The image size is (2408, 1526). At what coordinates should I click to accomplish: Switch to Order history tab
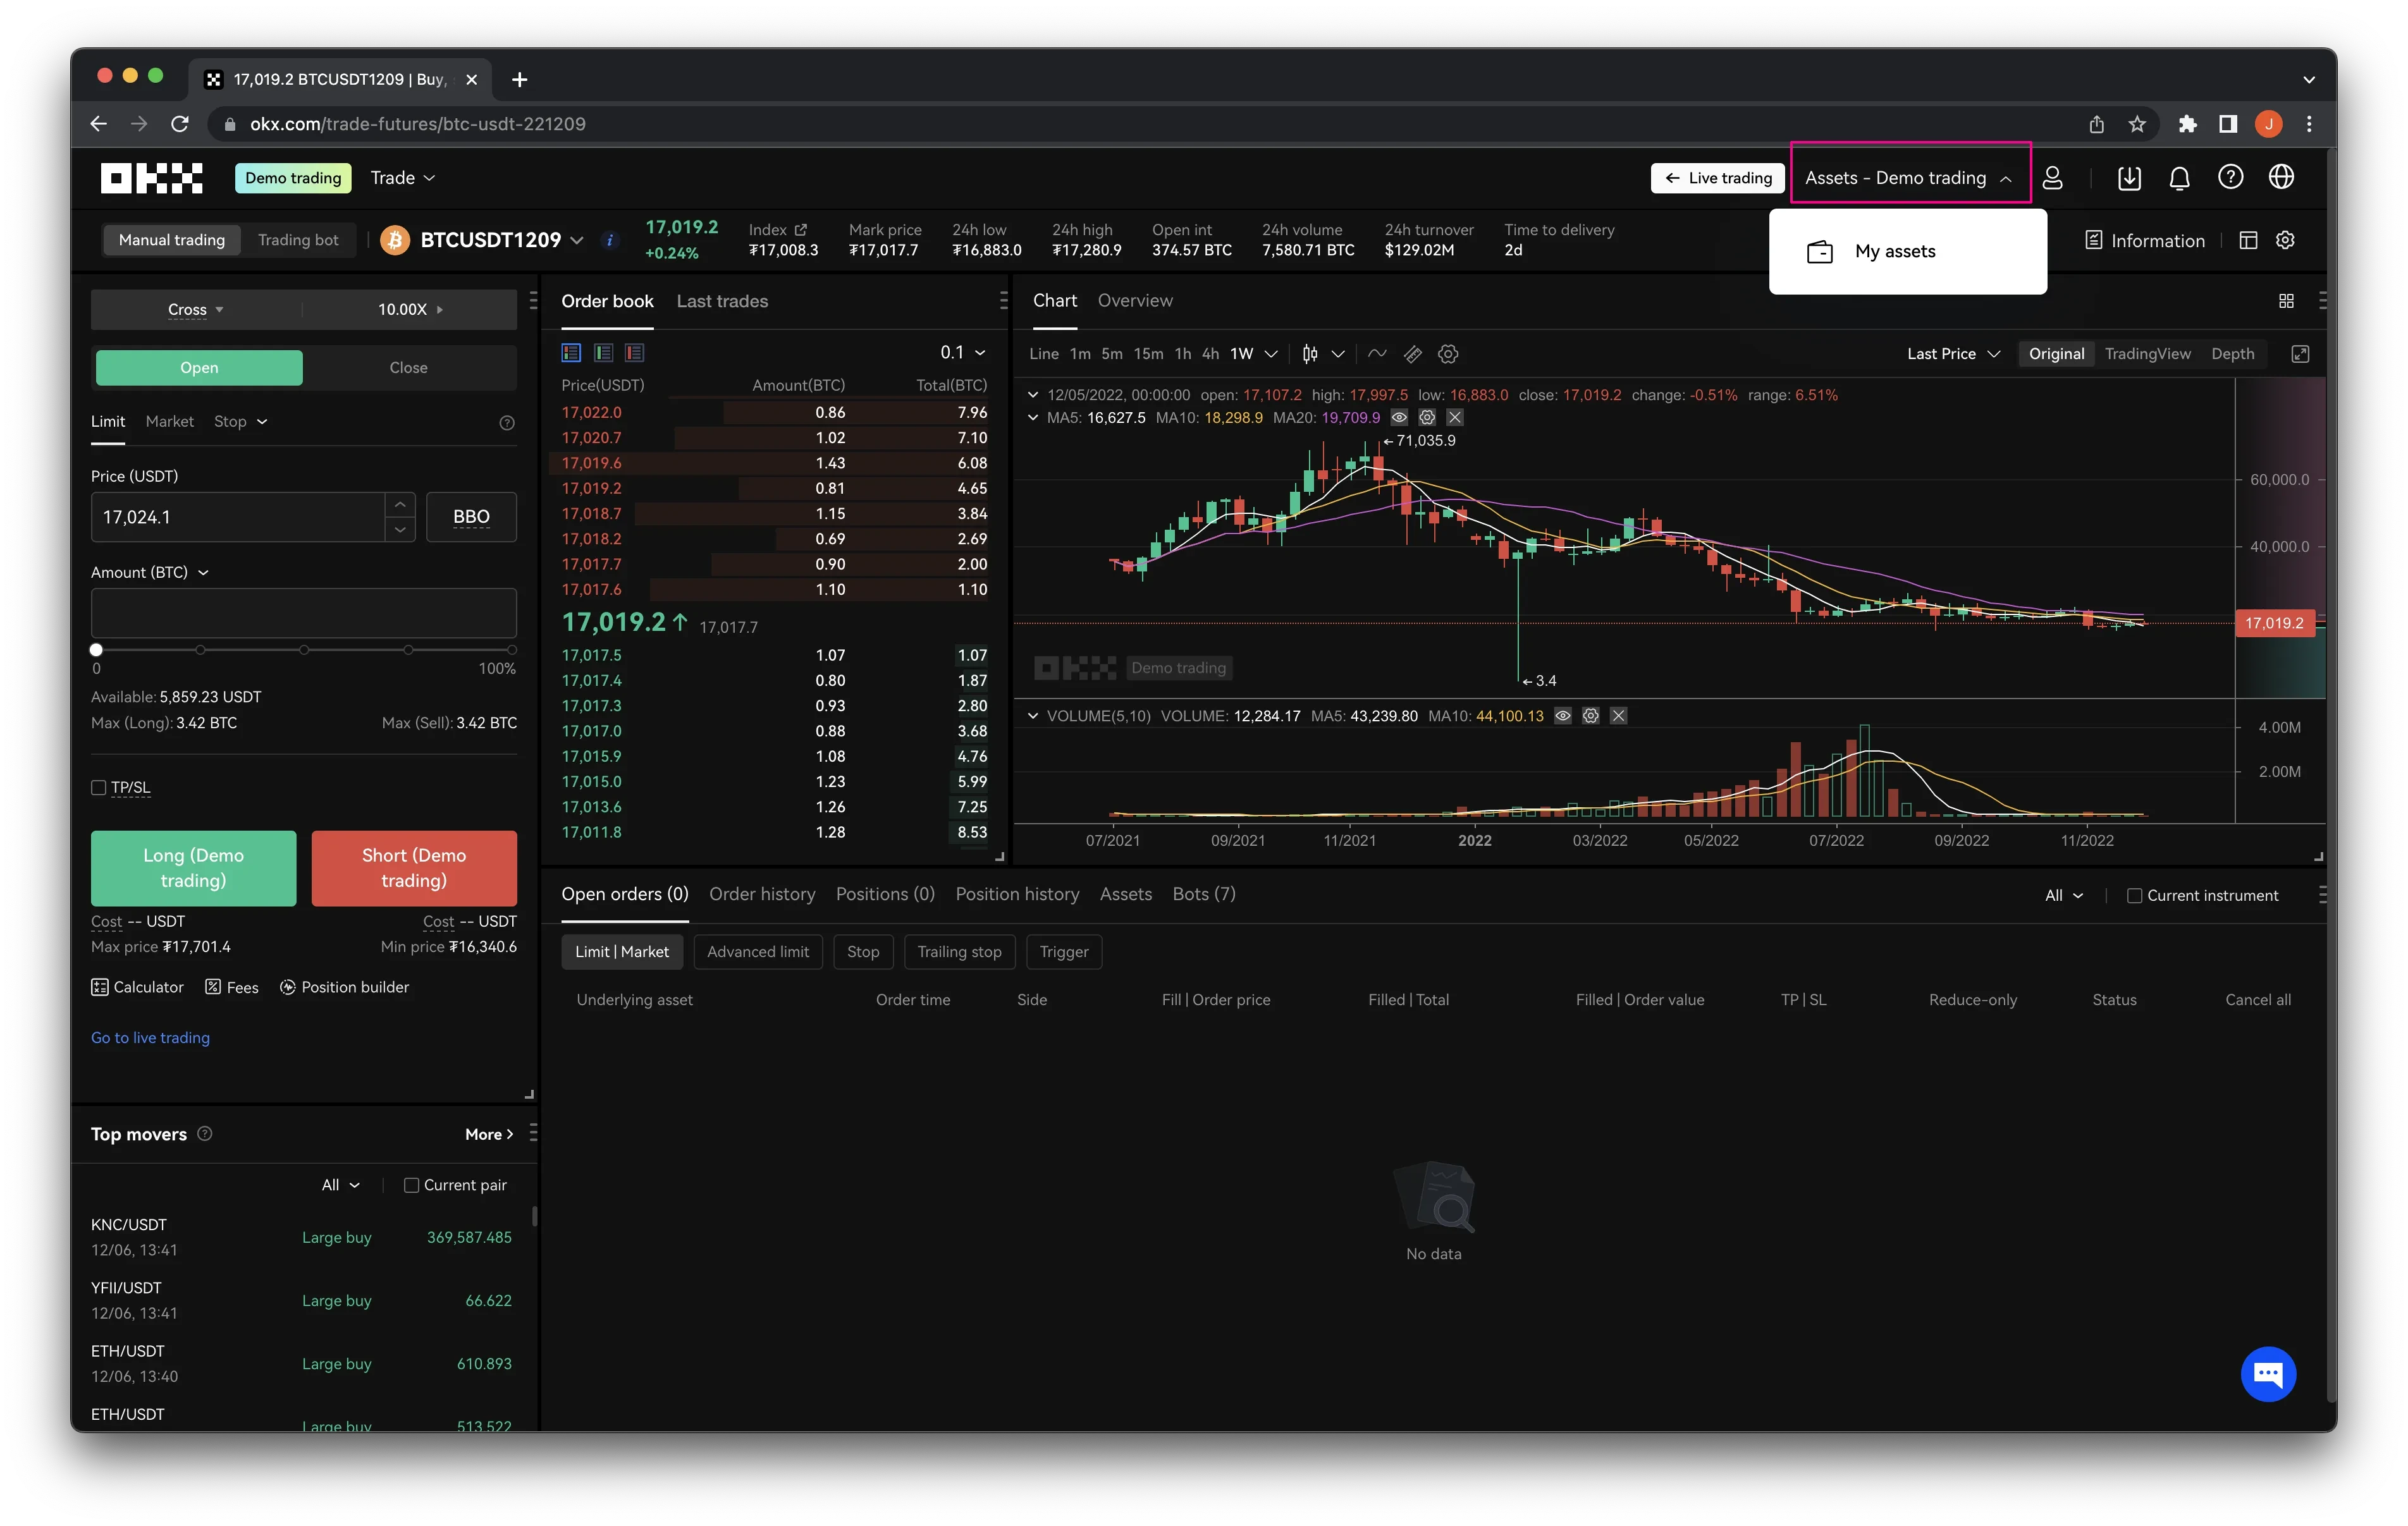(x=762, y=893)
